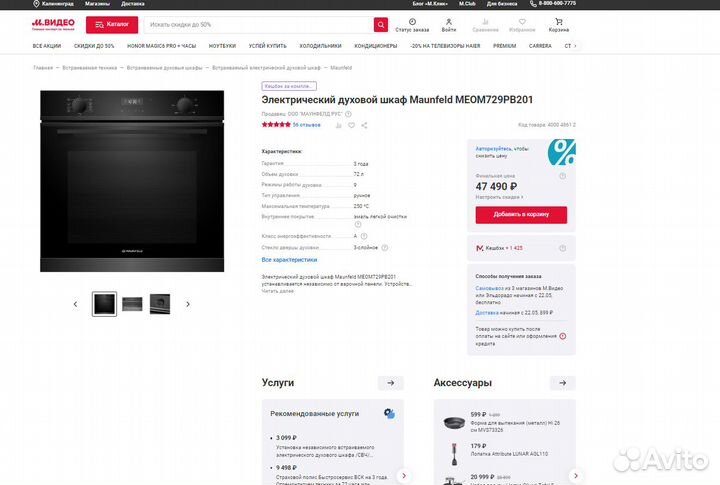Show energy class A info icon
The height and width of the screenshot is (485, 720).
364,236
